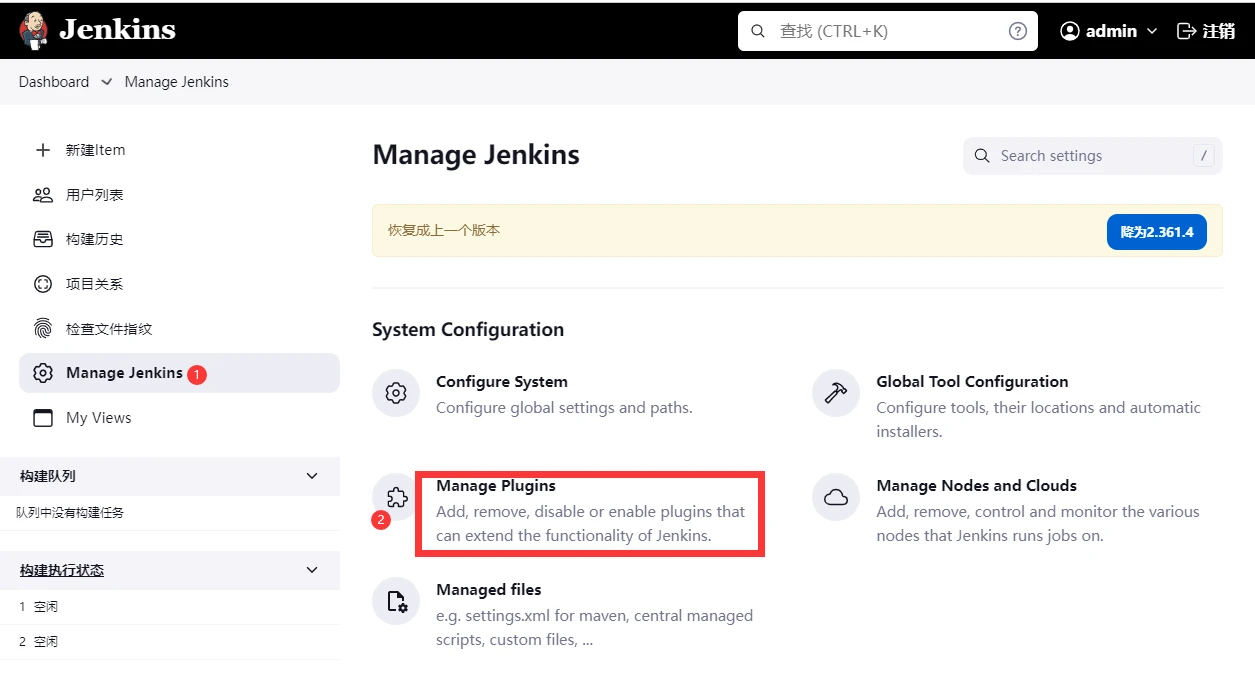Click the Manage Jenkins red notification badge
The width and height of the screenshot is (1255, 680).
pyautogui.click(x=197, y=374)
